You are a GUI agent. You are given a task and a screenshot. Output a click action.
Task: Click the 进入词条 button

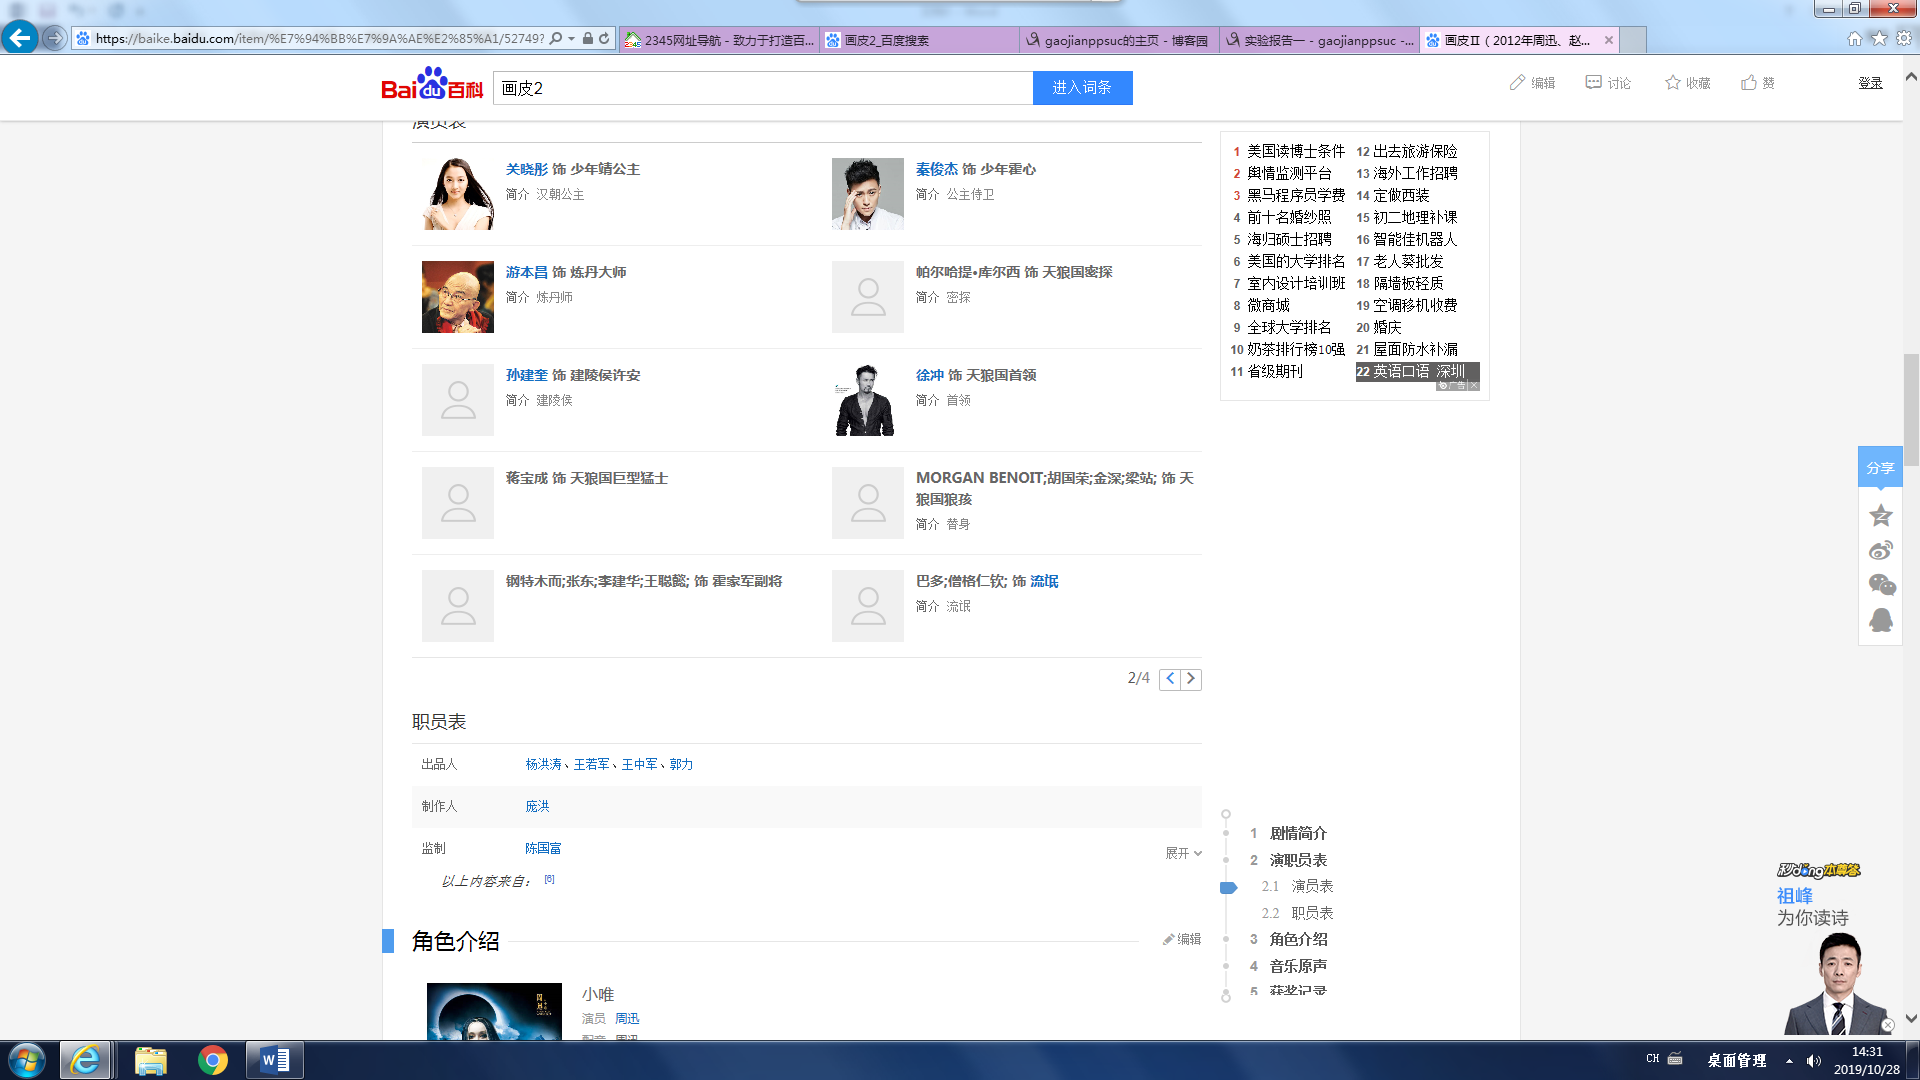tap(1082, 88)
